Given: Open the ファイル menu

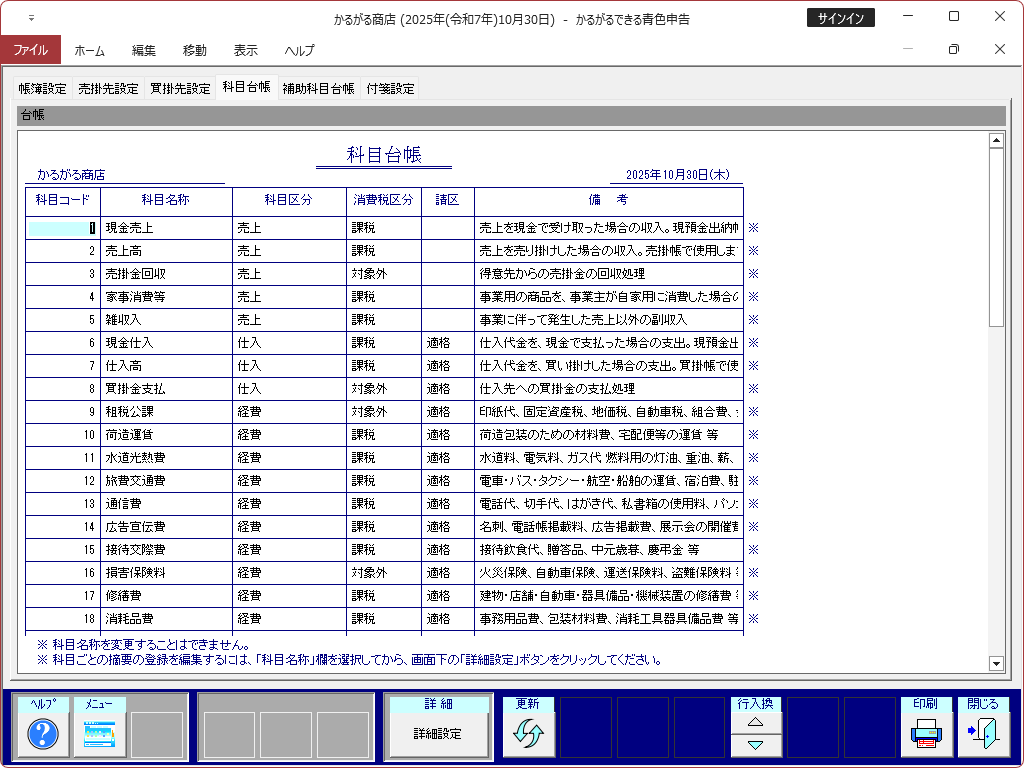Looking at the screenshot, I should pos(30,50).
